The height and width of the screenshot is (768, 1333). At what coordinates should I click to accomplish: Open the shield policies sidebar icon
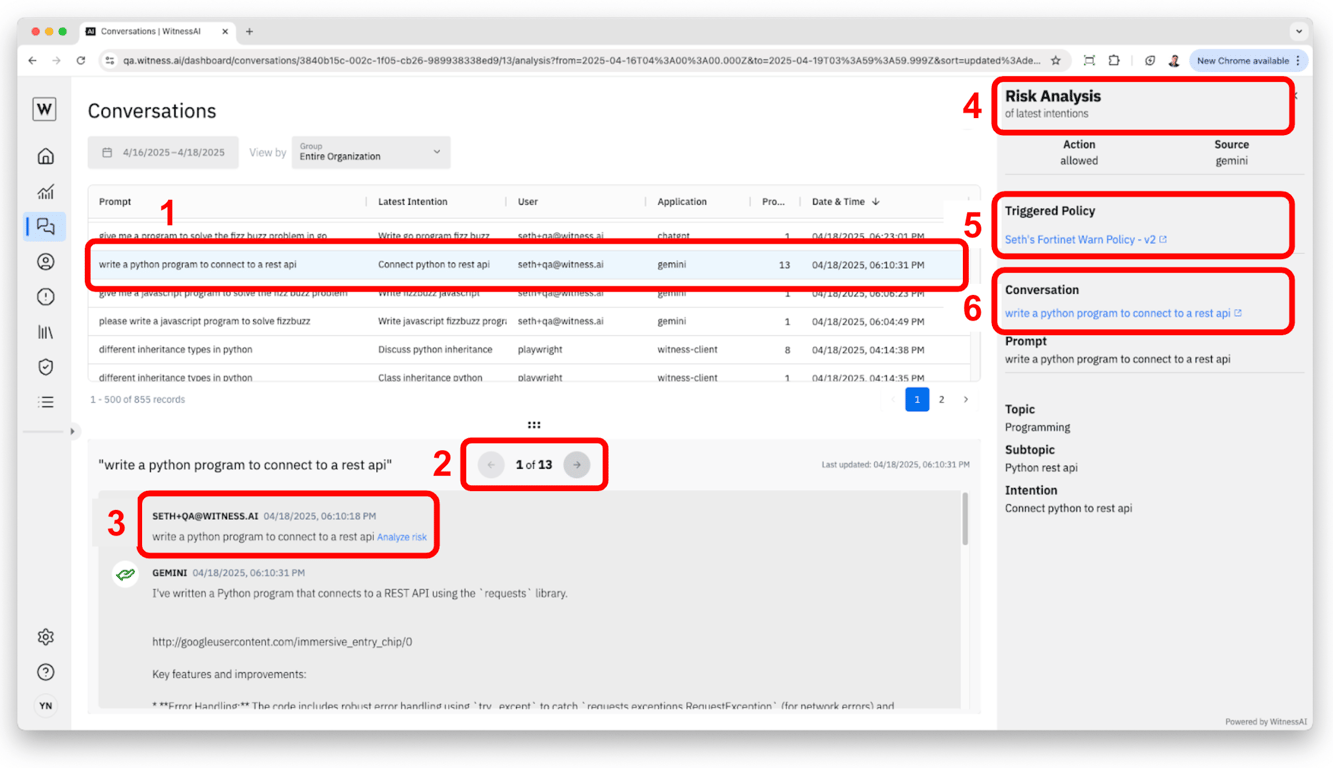(45, 367)
